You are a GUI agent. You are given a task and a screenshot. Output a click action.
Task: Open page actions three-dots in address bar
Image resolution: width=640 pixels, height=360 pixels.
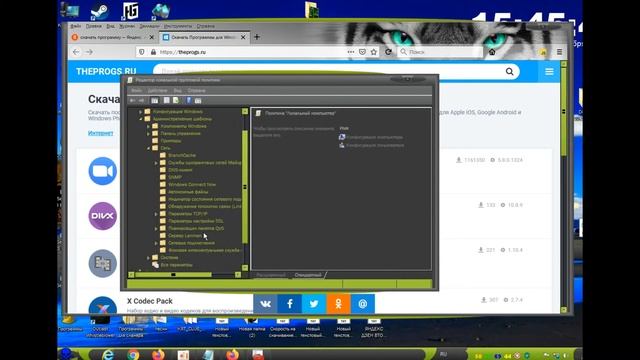pos(351,52)
